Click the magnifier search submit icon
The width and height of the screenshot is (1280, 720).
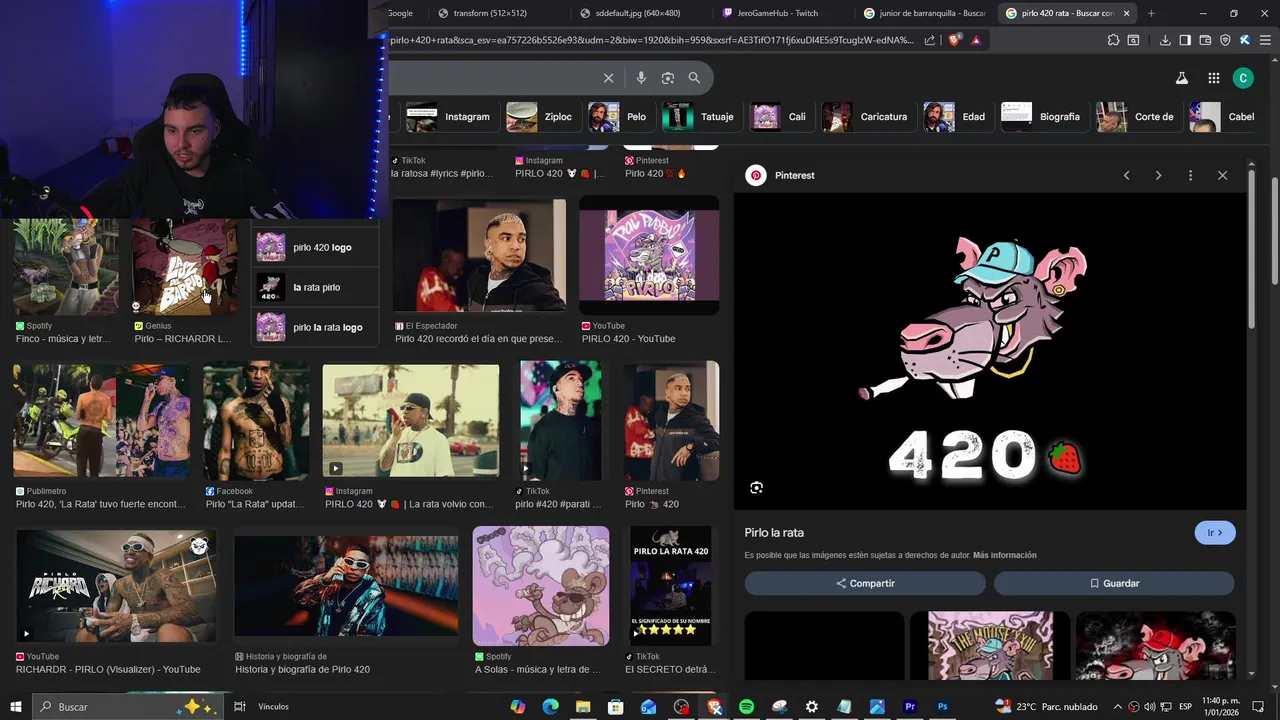click(694, 78)
